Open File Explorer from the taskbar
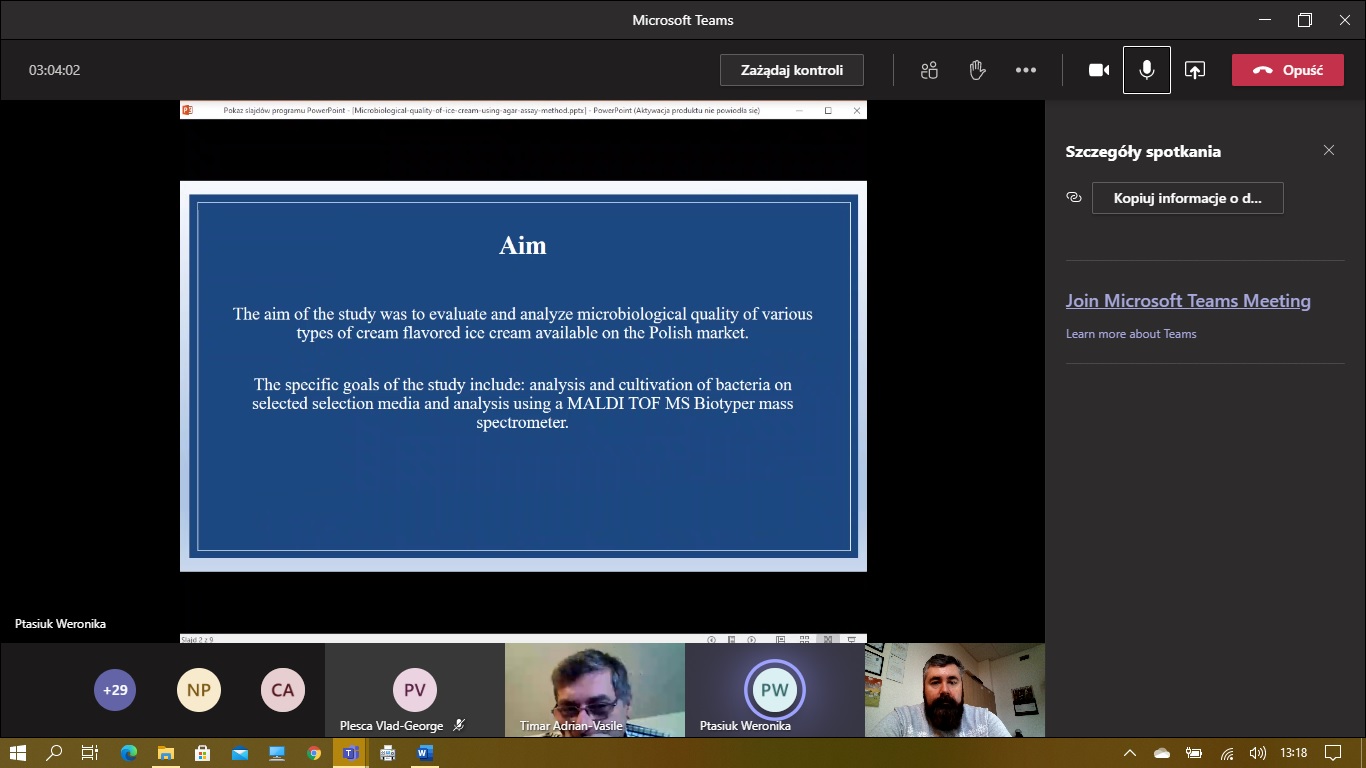 [x=166, y=753]
